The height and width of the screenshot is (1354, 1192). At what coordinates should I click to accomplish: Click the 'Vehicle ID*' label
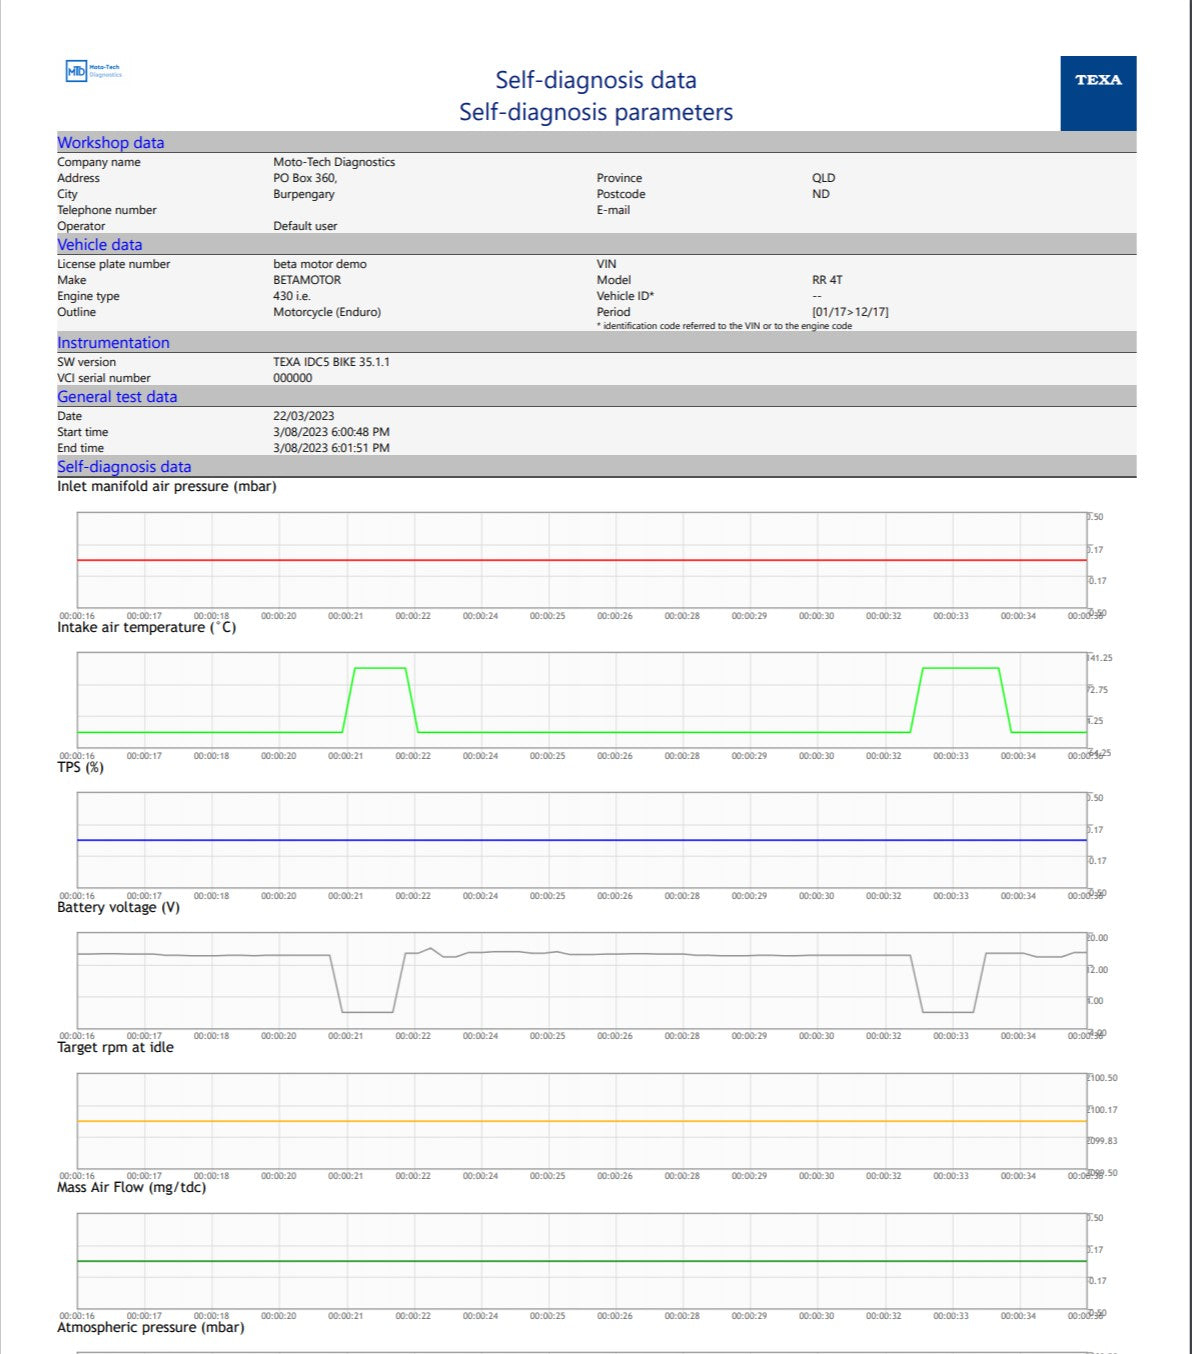(x=625, y=296)
